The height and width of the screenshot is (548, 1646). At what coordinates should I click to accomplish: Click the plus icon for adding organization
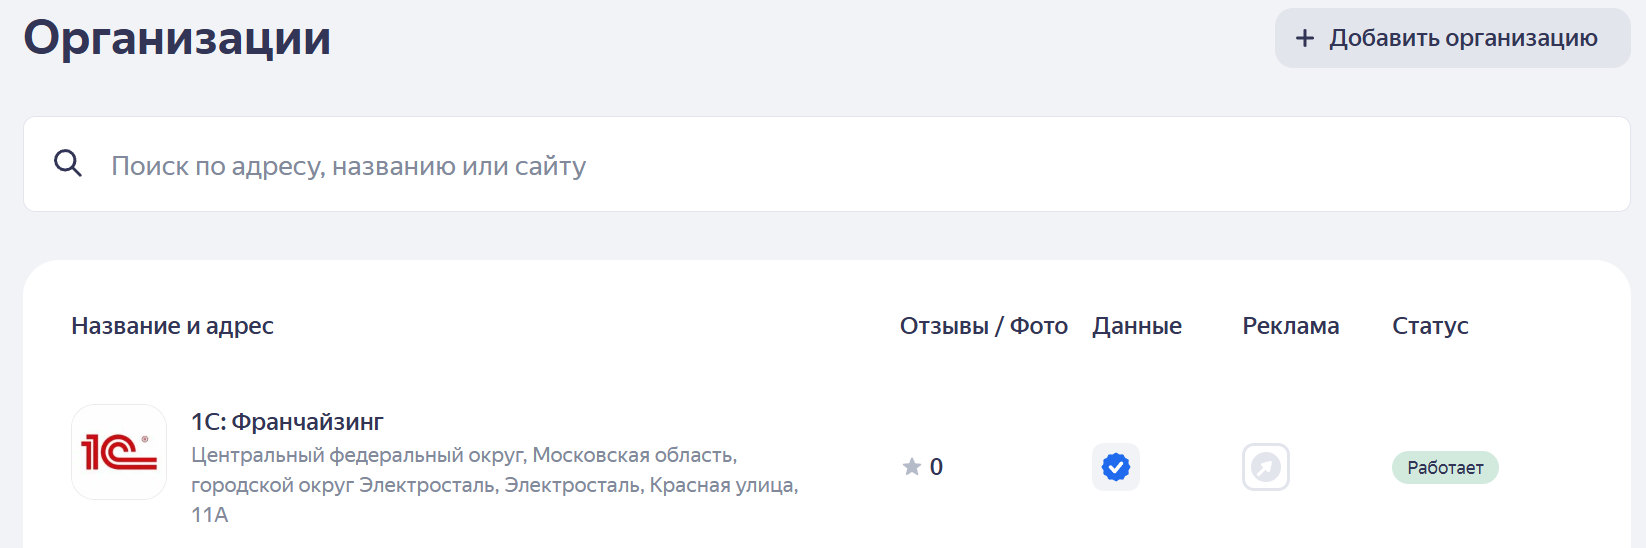pos(1304,39)
